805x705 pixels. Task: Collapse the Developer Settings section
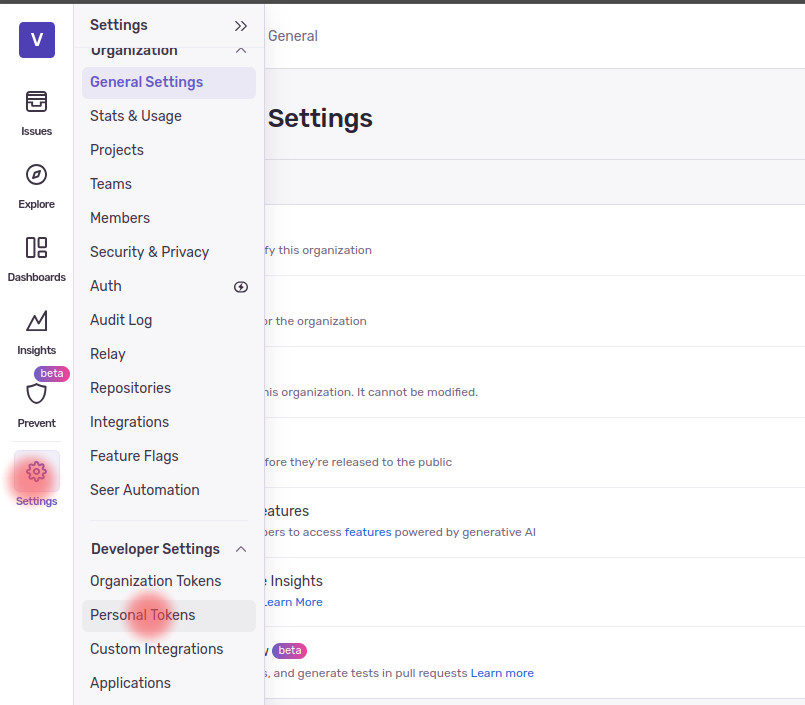click(x=240, y=549)
